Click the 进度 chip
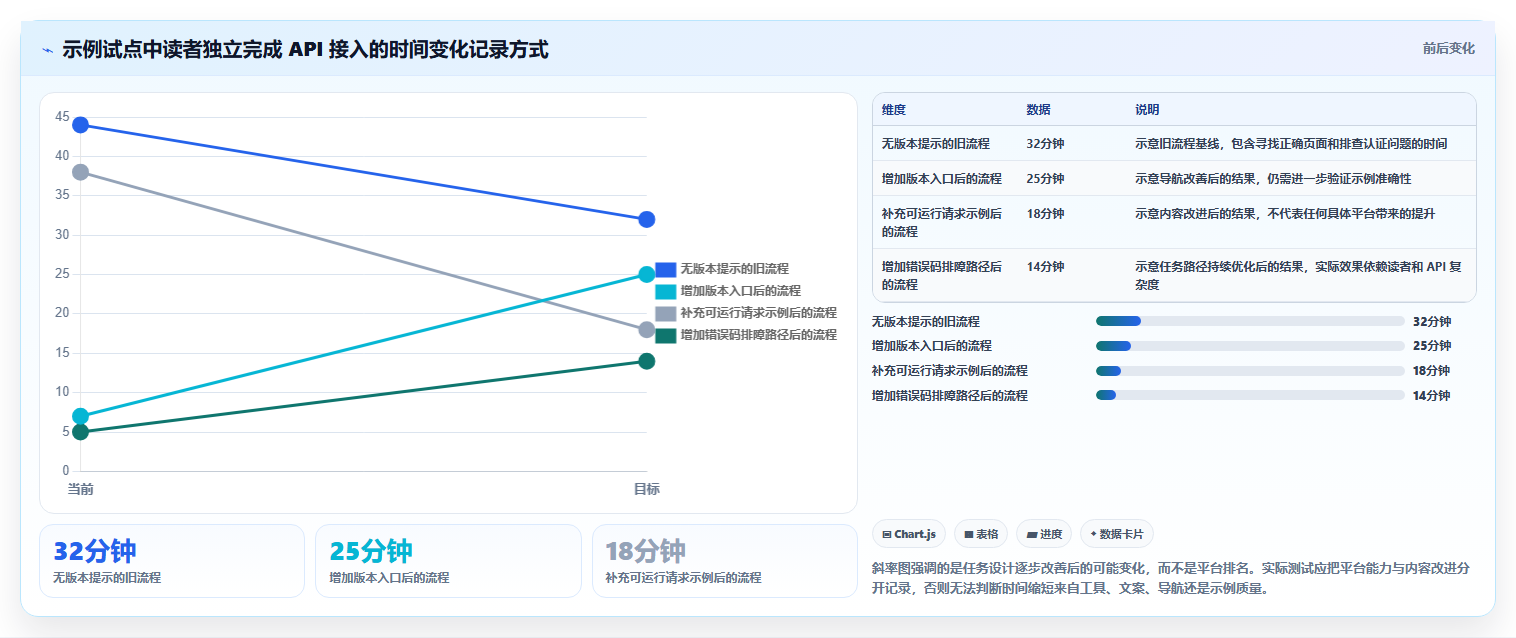Viewport: 1516px width, 638px height. click(1044, 534)
